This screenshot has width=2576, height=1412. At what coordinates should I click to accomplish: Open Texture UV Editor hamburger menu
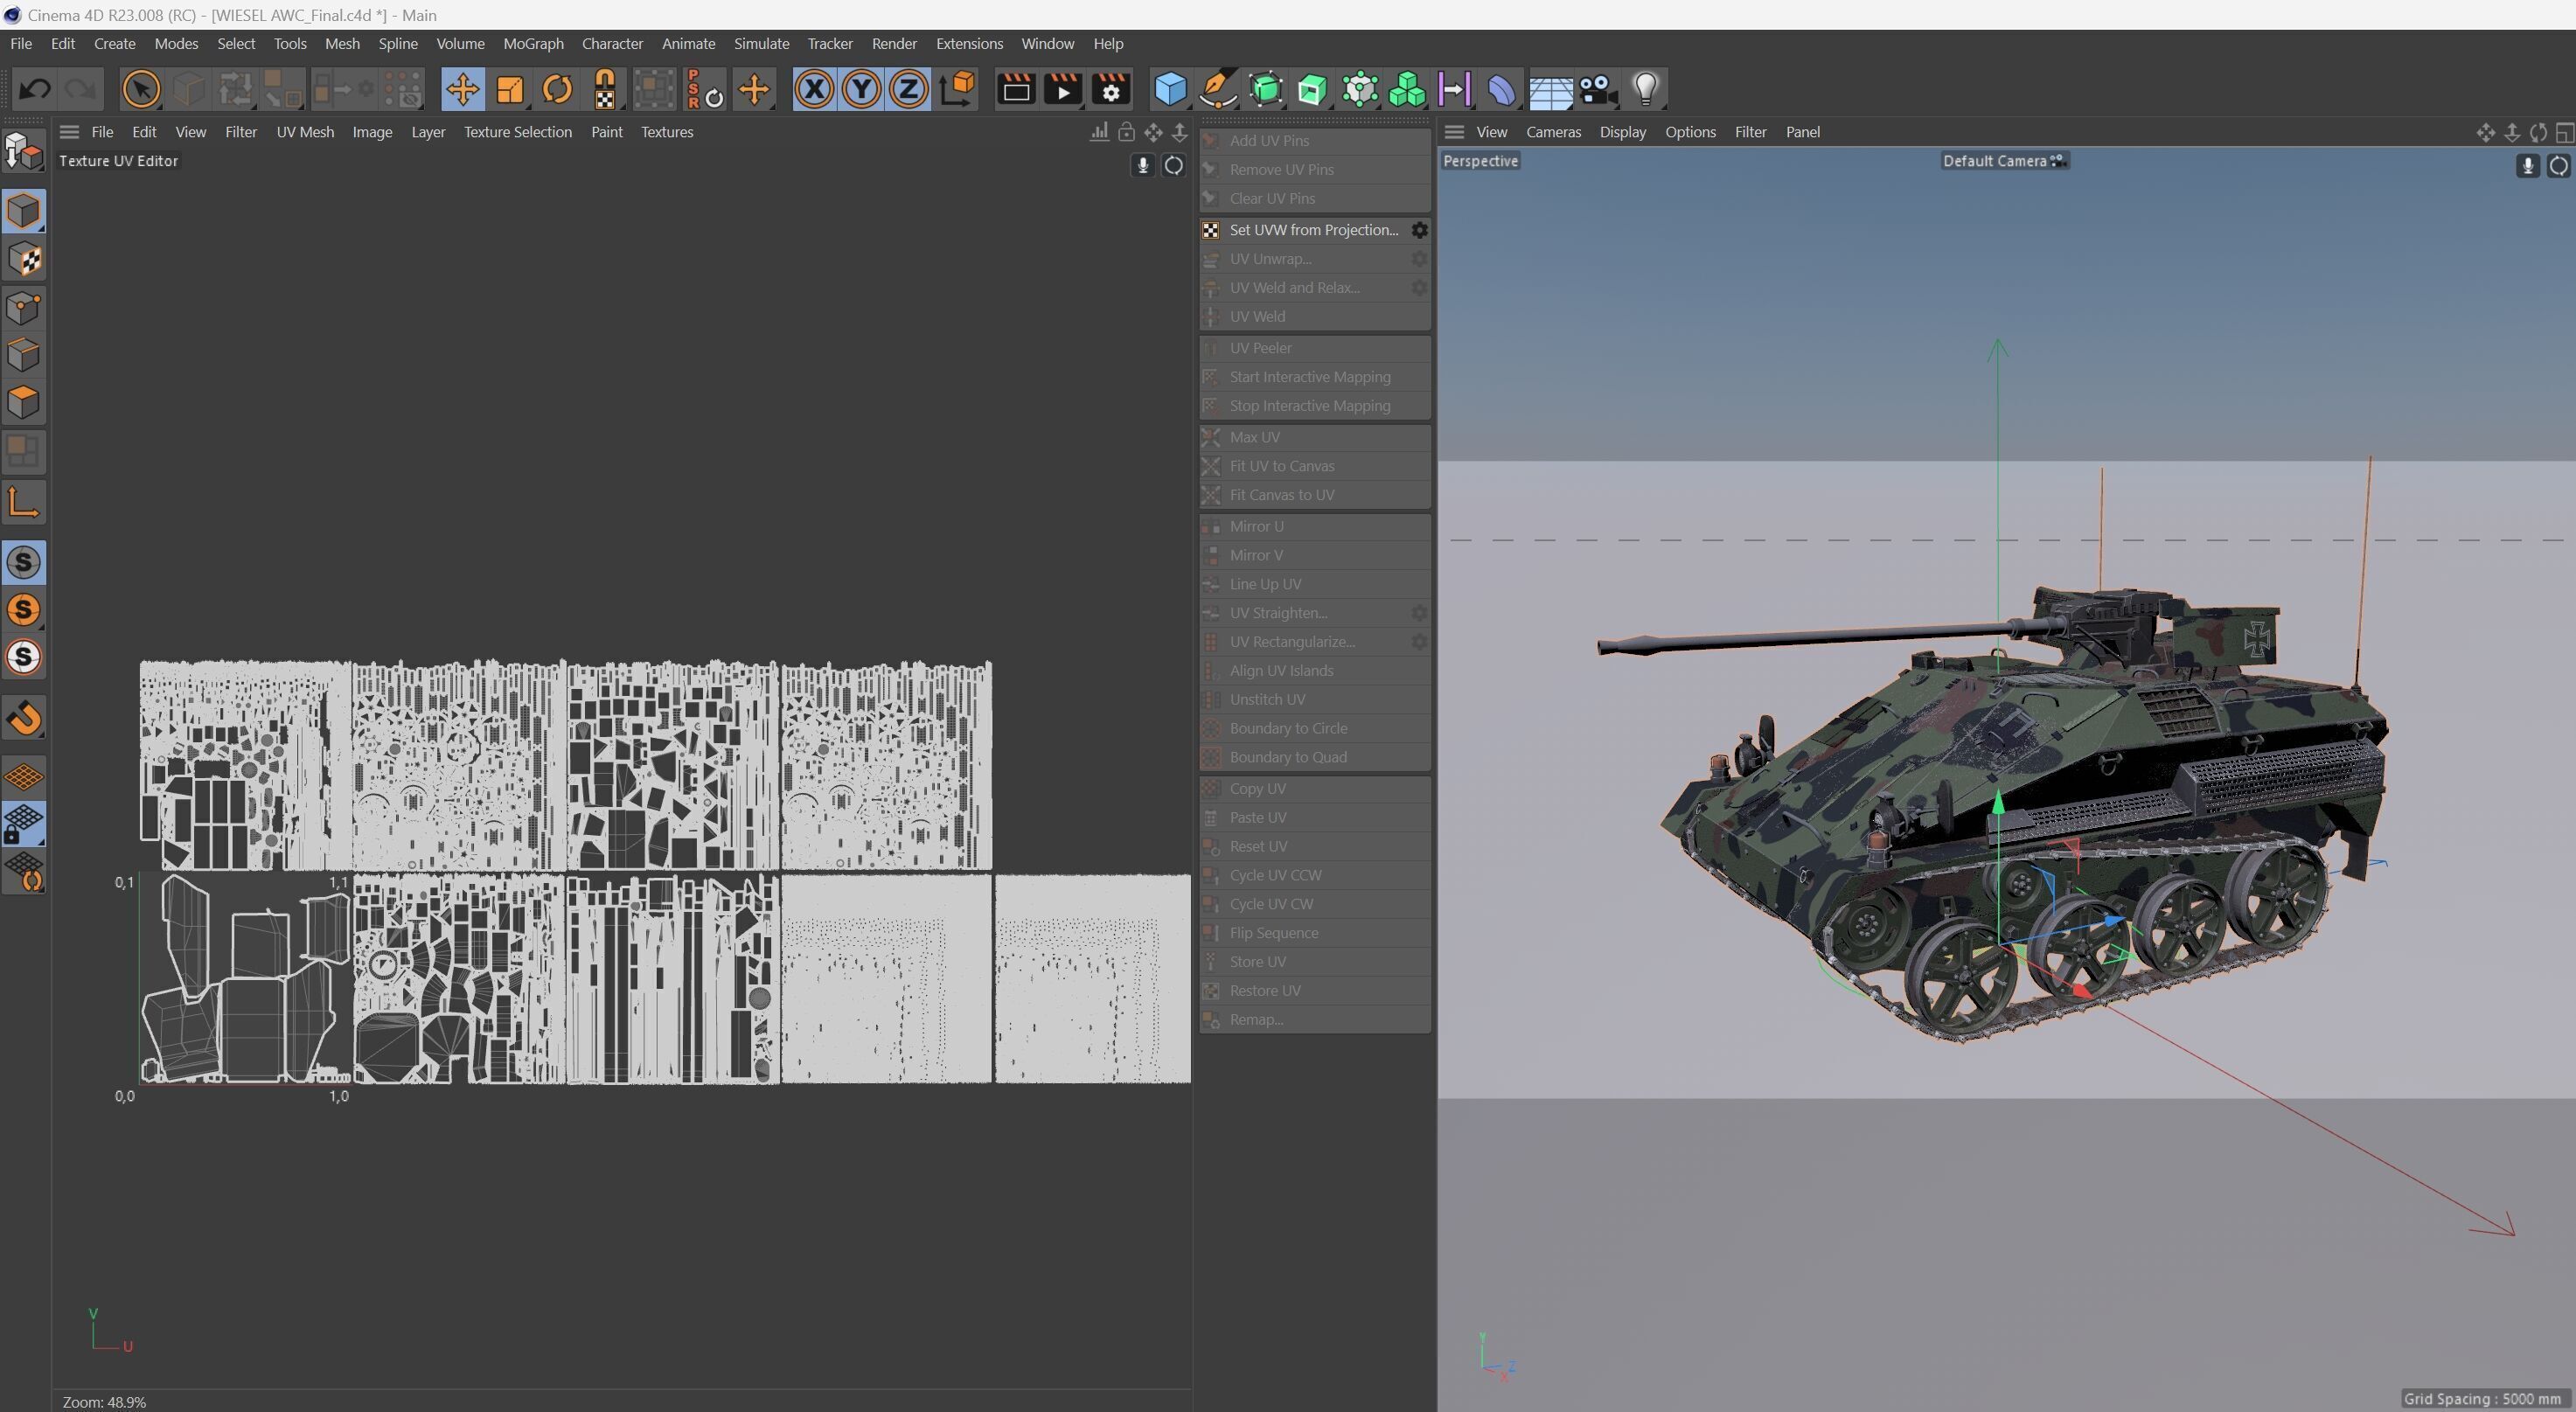tap(69, 132)
